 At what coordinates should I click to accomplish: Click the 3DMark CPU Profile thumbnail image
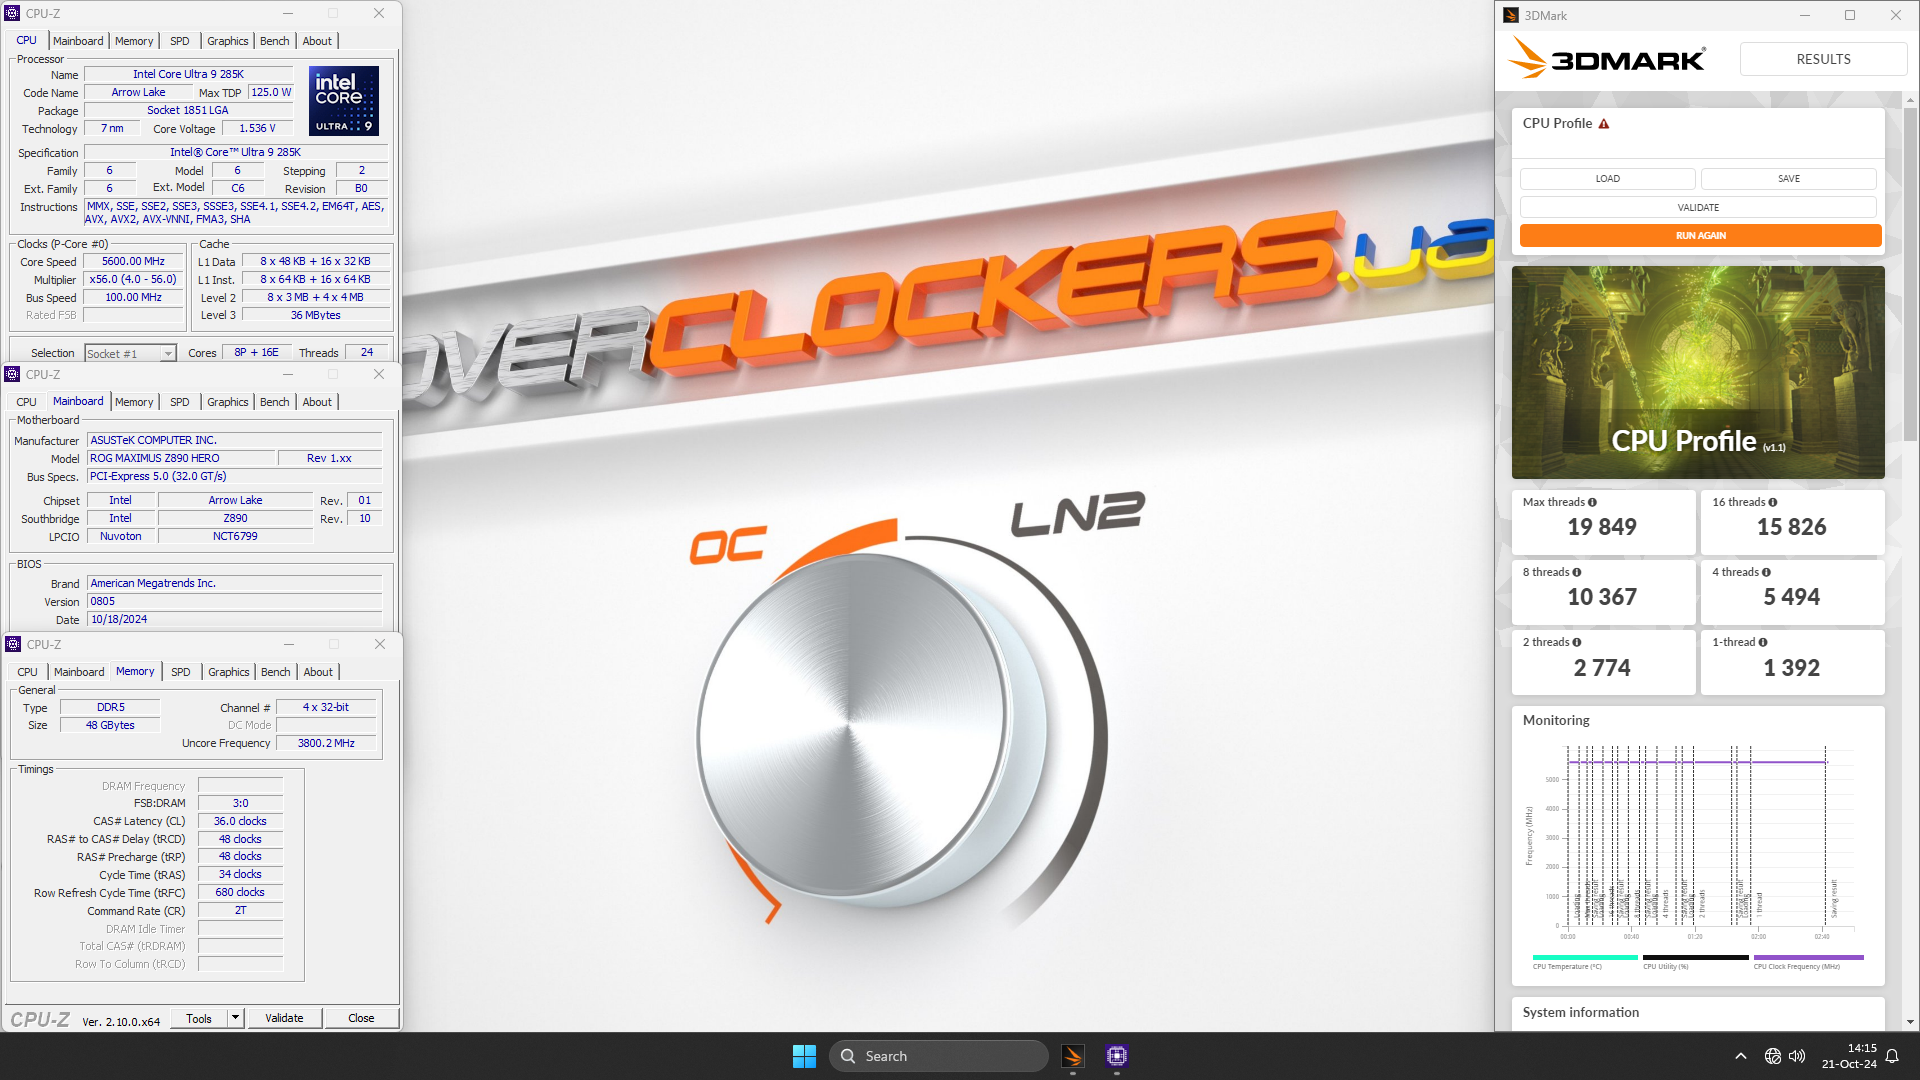(1698, 372)
